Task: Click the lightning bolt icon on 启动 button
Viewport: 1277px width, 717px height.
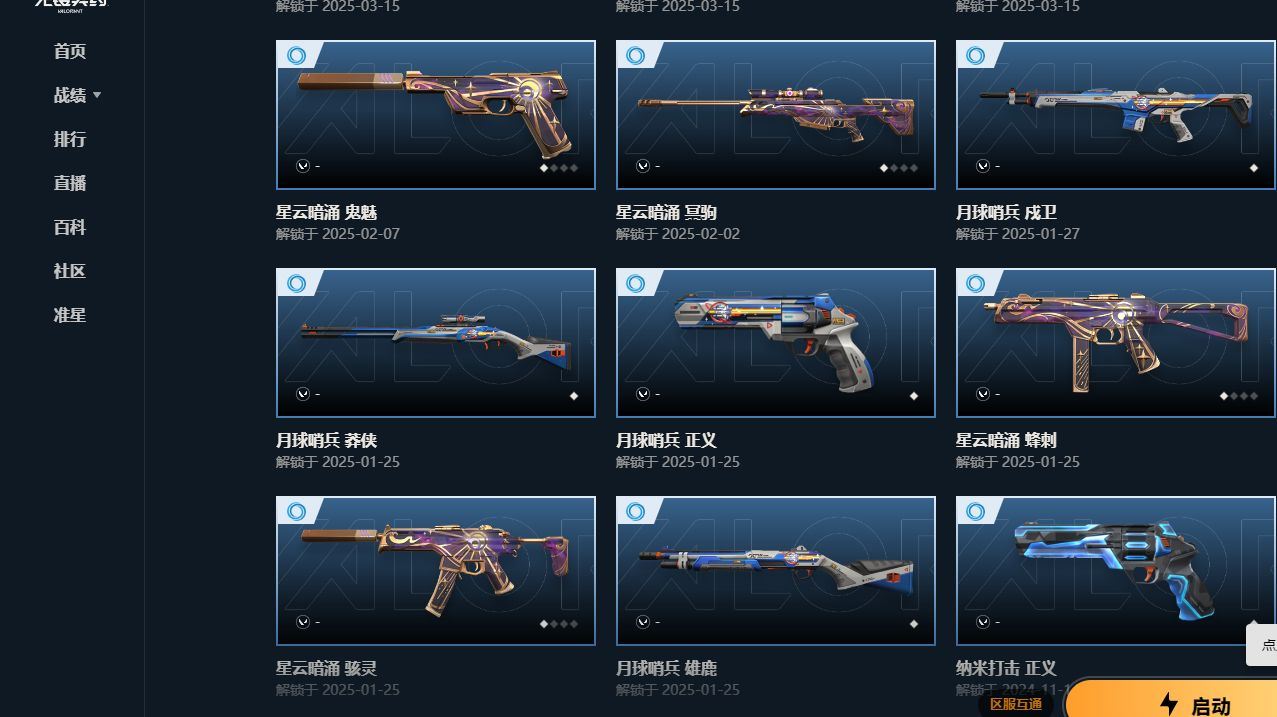Action: coord(1168,705)
